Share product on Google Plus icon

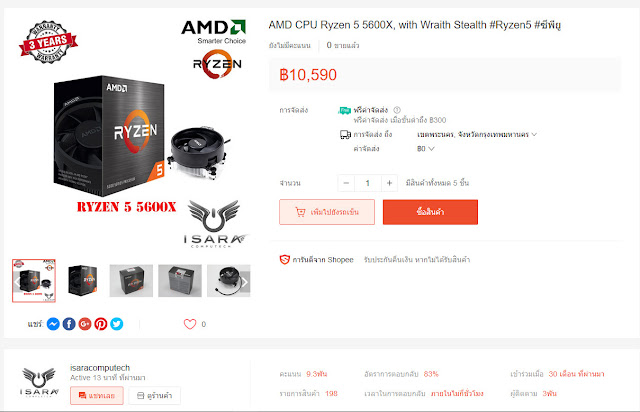pos(85,324)
